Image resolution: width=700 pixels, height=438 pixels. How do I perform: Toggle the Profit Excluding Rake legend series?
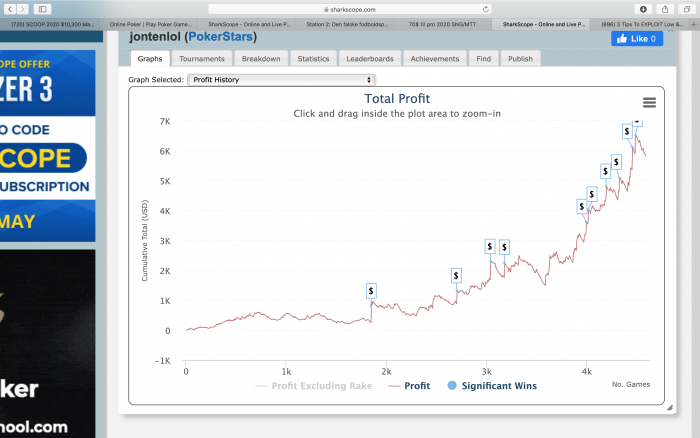[x=314, y=386]
